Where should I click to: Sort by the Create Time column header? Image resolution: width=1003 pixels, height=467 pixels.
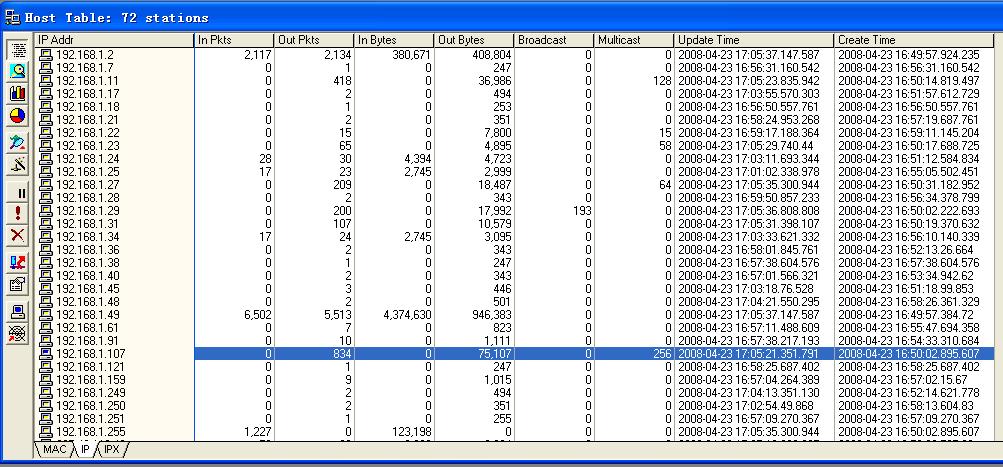(x=915, y=40)
